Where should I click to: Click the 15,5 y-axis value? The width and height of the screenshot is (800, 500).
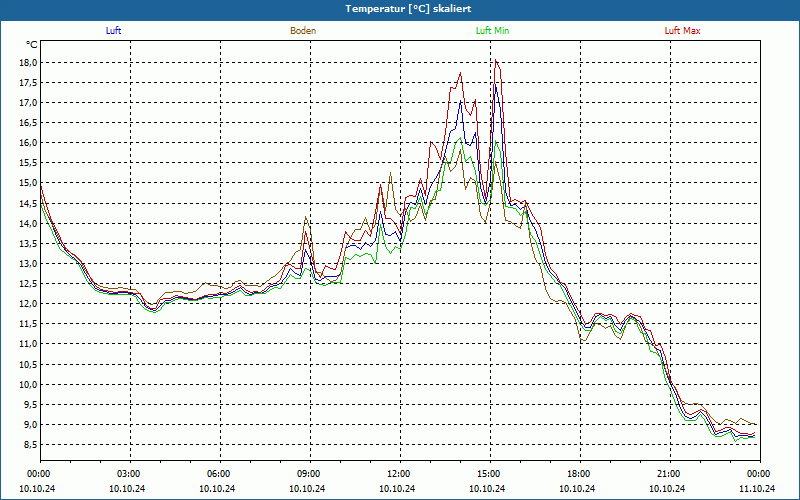pyautogui.click(x=29, y=163)
